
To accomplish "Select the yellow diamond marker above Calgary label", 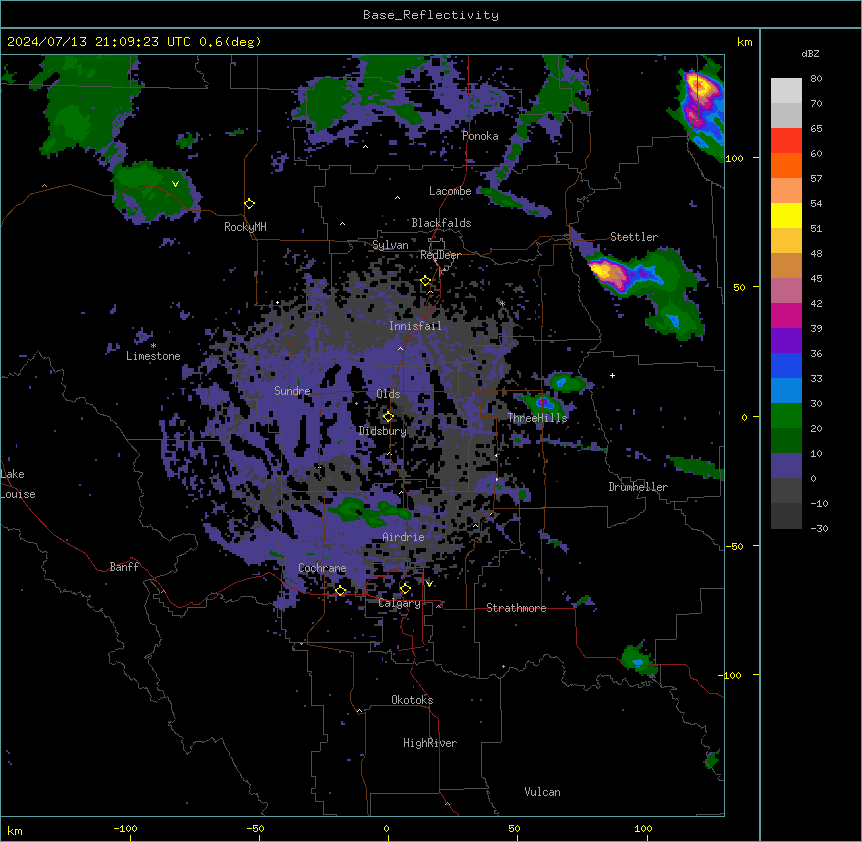I will (405, 589).
